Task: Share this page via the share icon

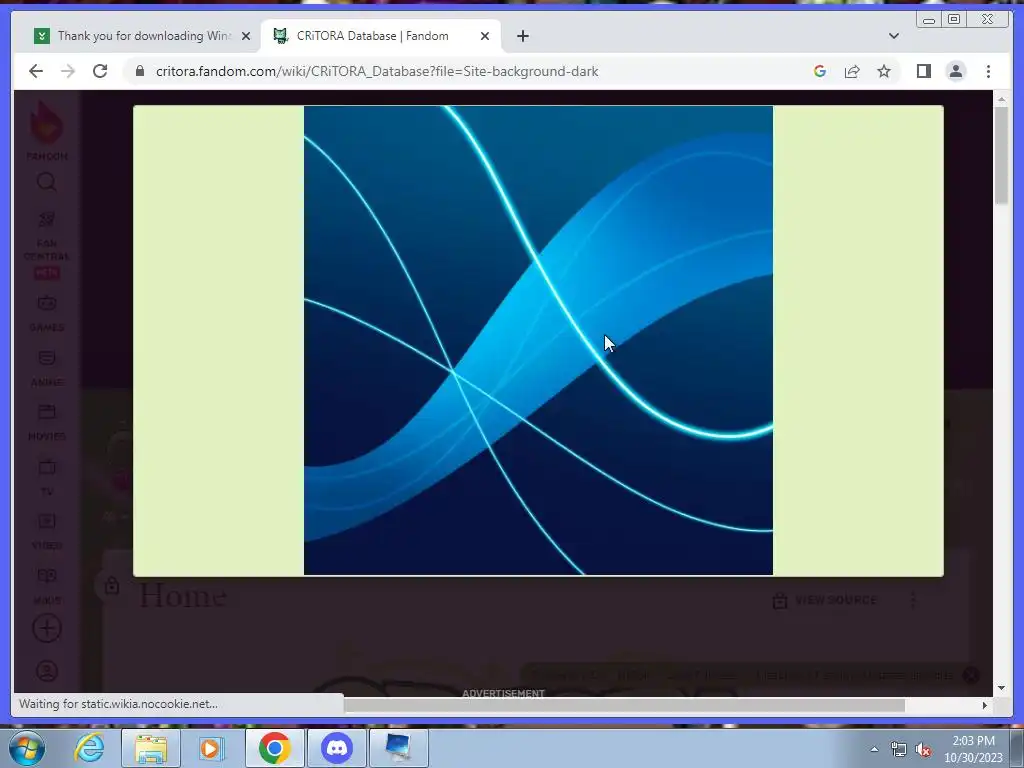Action: coord(852,71)
